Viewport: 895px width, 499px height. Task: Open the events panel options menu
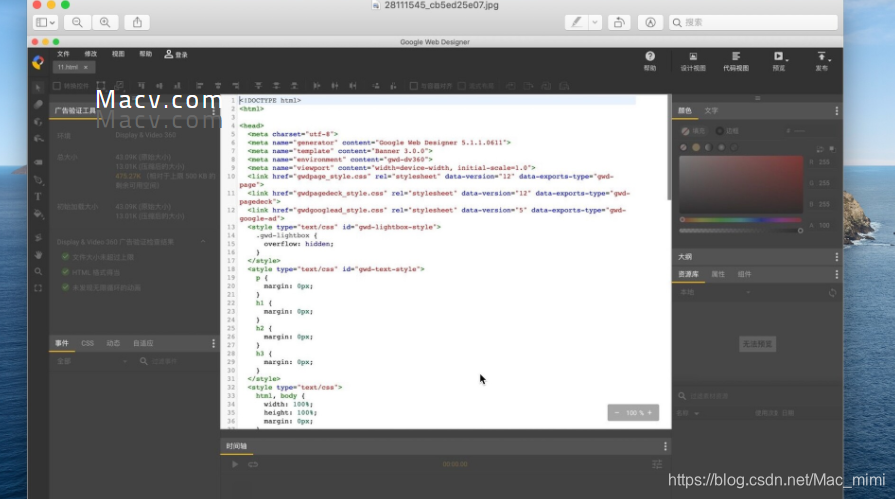pyautogui.click(x=213, y=343)
